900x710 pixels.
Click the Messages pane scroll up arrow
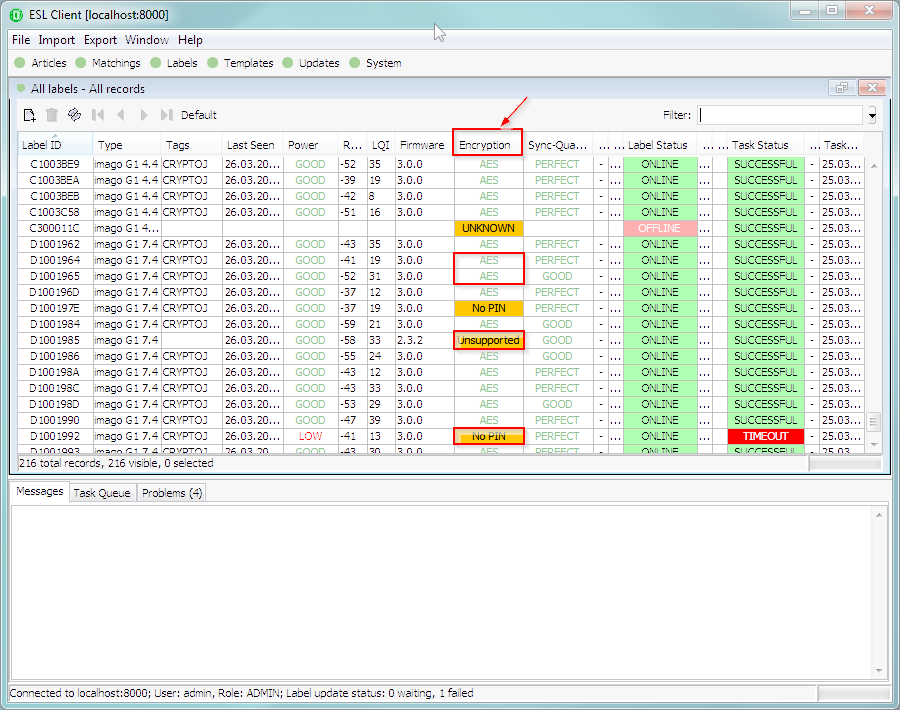[879, 515]
